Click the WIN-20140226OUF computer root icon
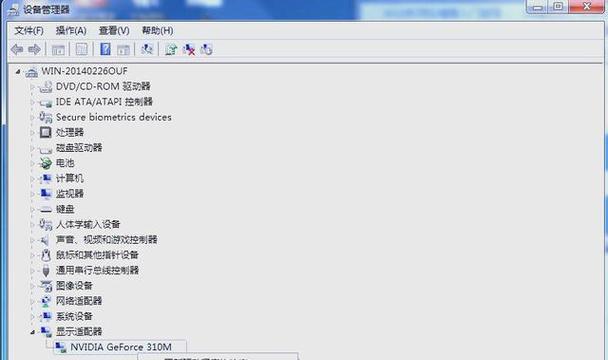Image resolution: width=608 pixels, height=360 pixels. 32,72
